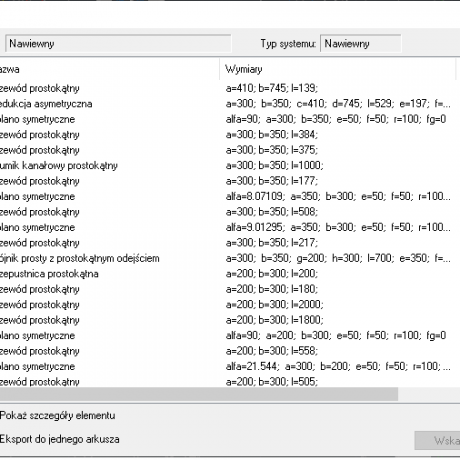
Task: Select the Redukcja asymetryczna row
Action: (228, 104)
